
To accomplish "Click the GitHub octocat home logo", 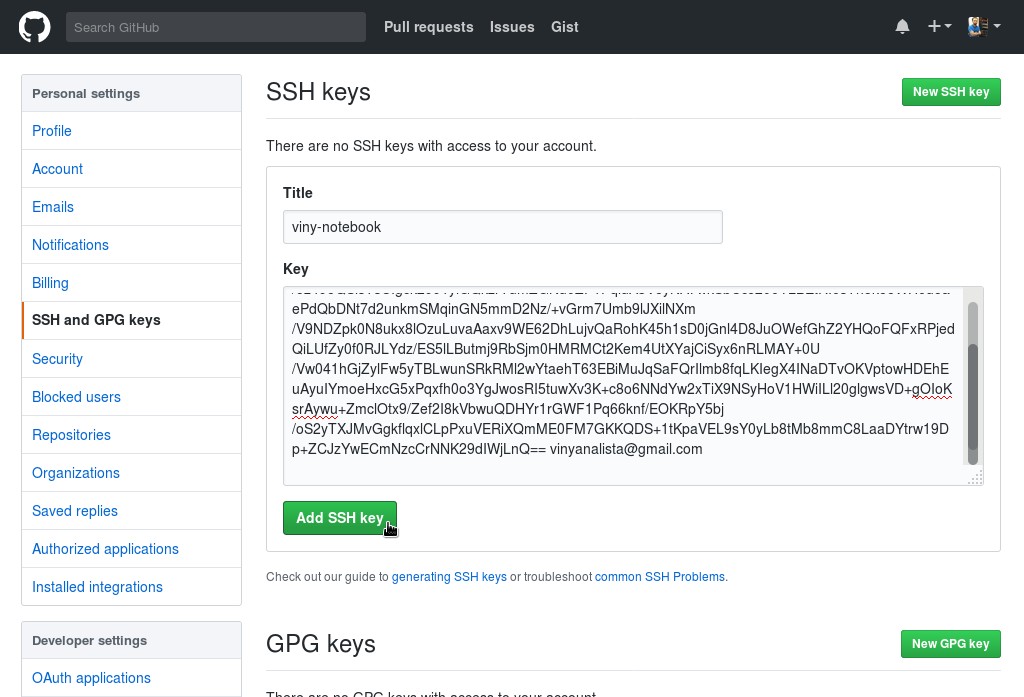I will (x=34, y=27).
